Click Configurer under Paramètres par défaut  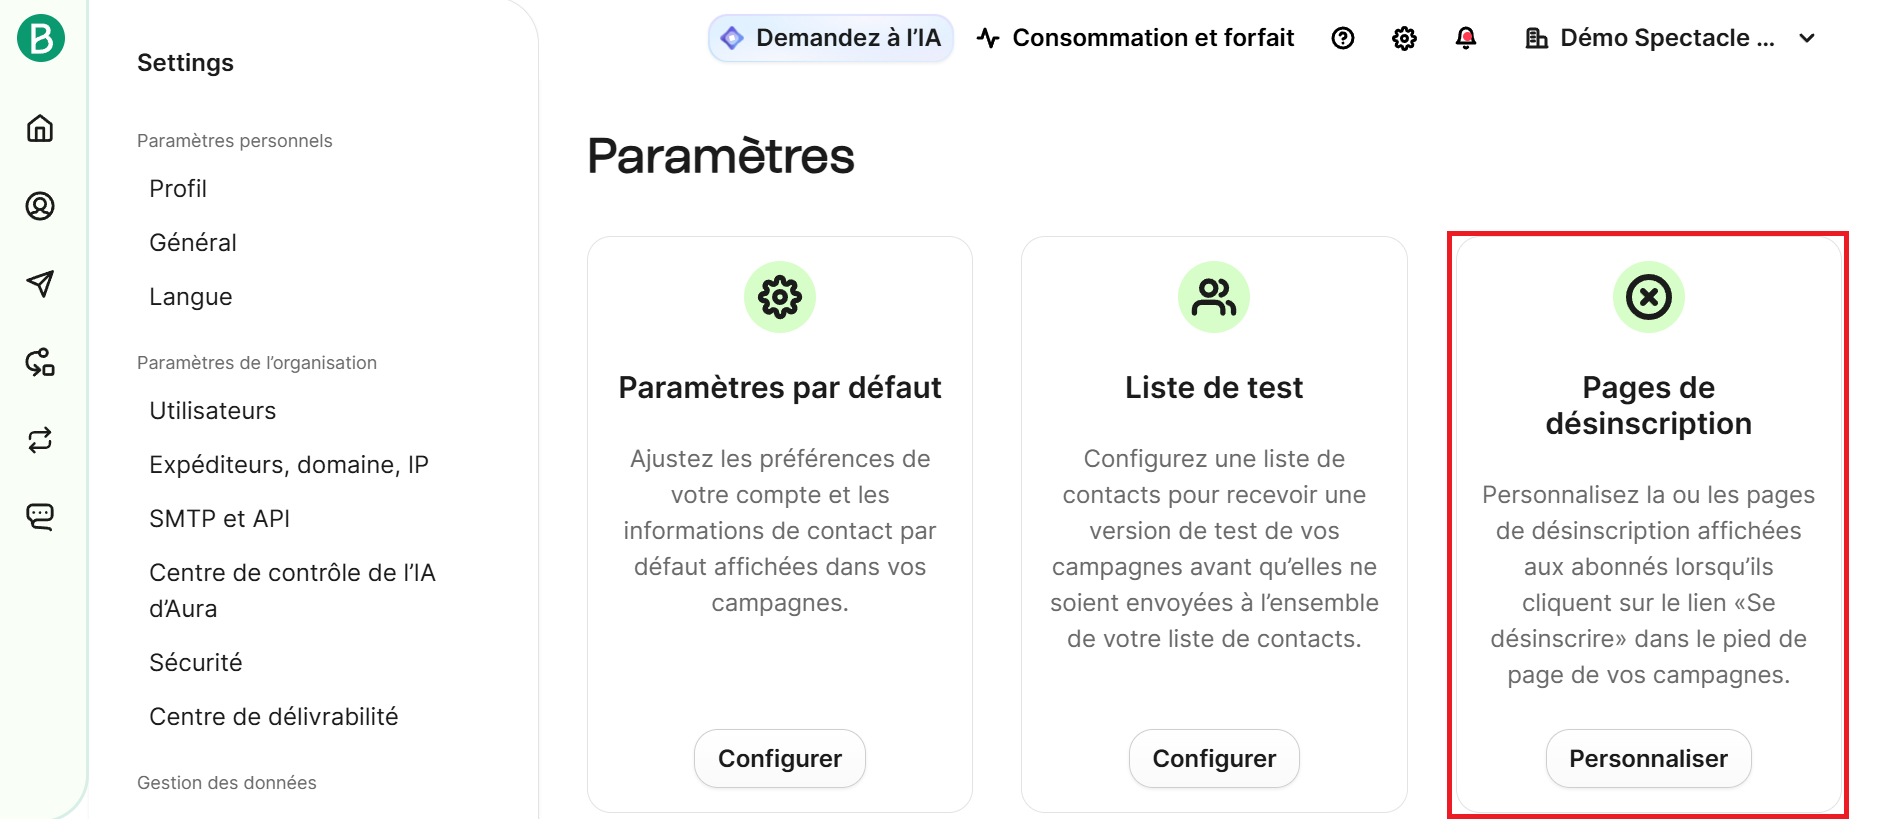pyautogui.click(x=780, y=758)
